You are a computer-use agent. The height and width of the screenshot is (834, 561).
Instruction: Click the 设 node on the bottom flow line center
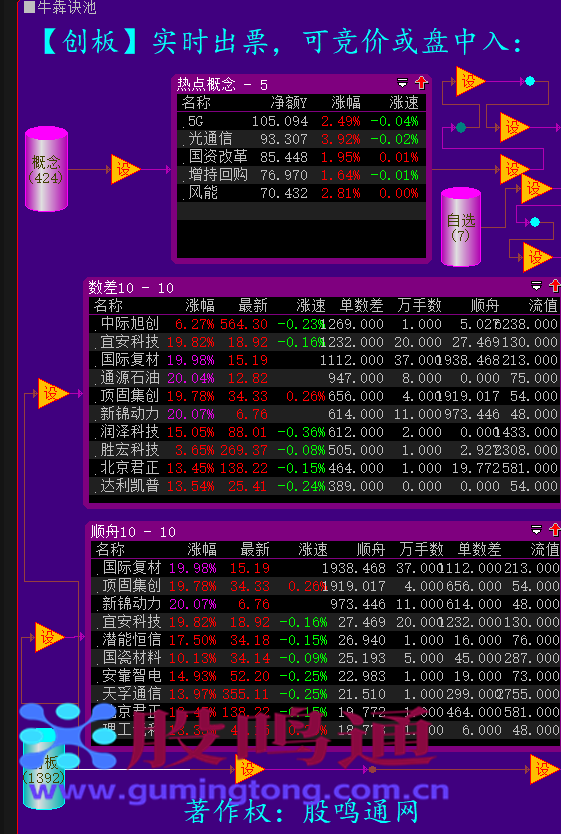click(249, 769)
